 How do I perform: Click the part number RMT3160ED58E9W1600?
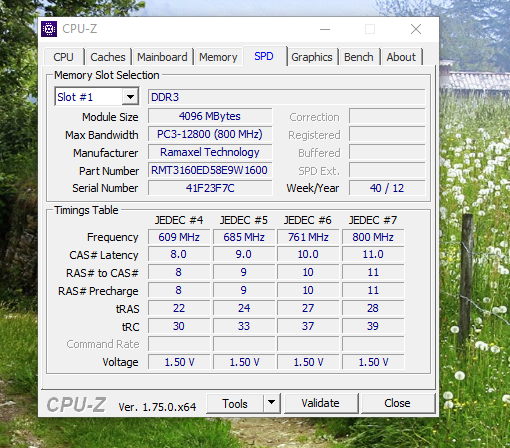pyautogui.click(x=210, y=170)
